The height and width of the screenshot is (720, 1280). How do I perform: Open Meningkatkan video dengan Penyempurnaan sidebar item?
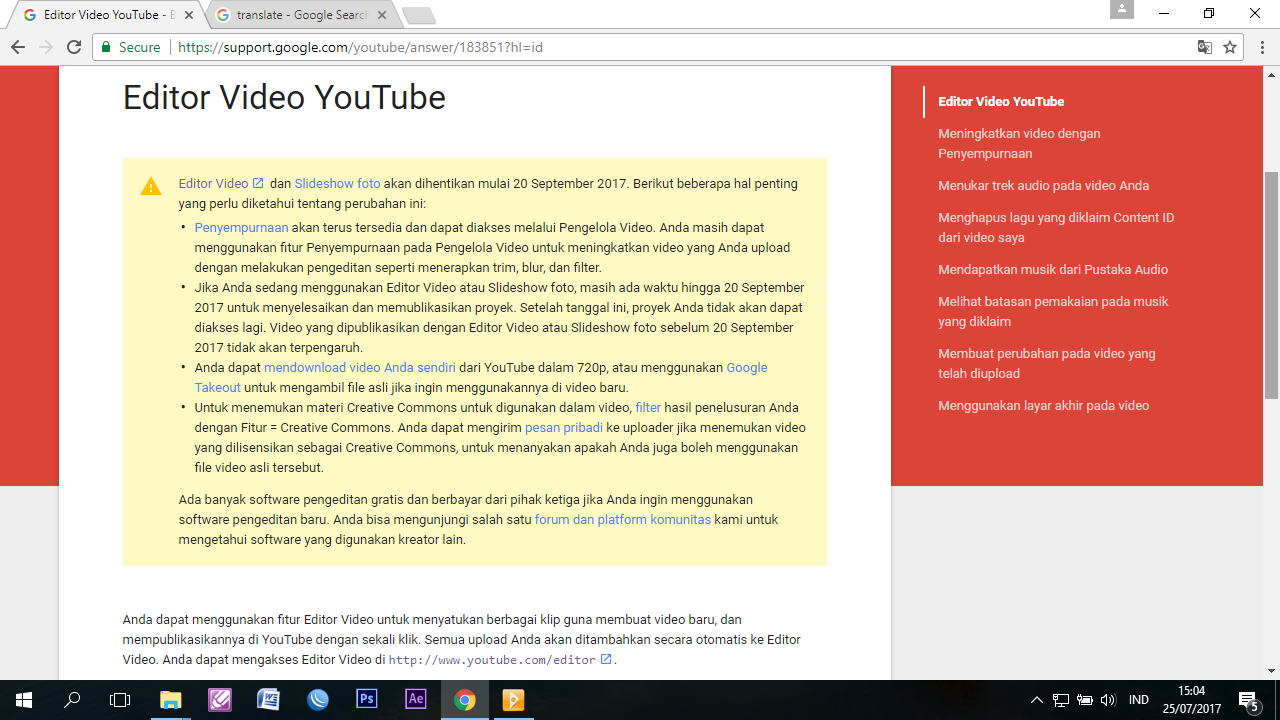coord(1019,144)
